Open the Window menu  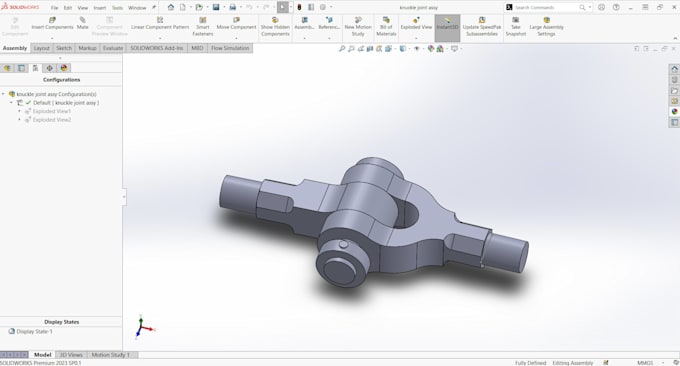point(137,8)
